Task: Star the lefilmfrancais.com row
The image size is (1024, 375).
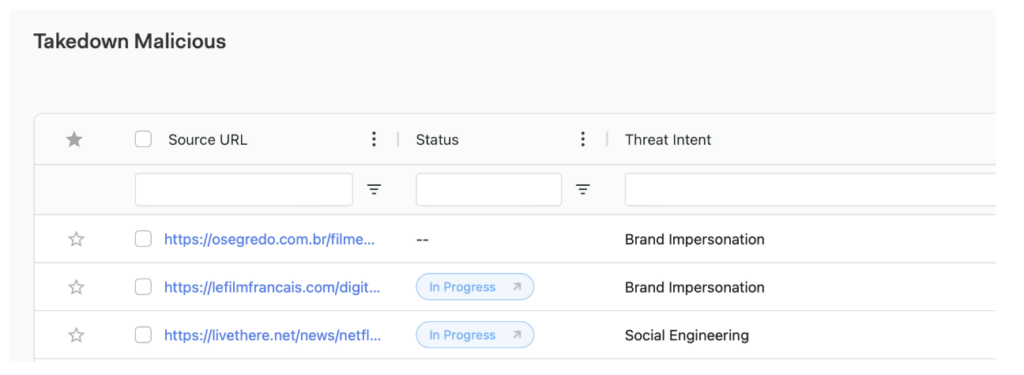Action: (x=76, y=287)
